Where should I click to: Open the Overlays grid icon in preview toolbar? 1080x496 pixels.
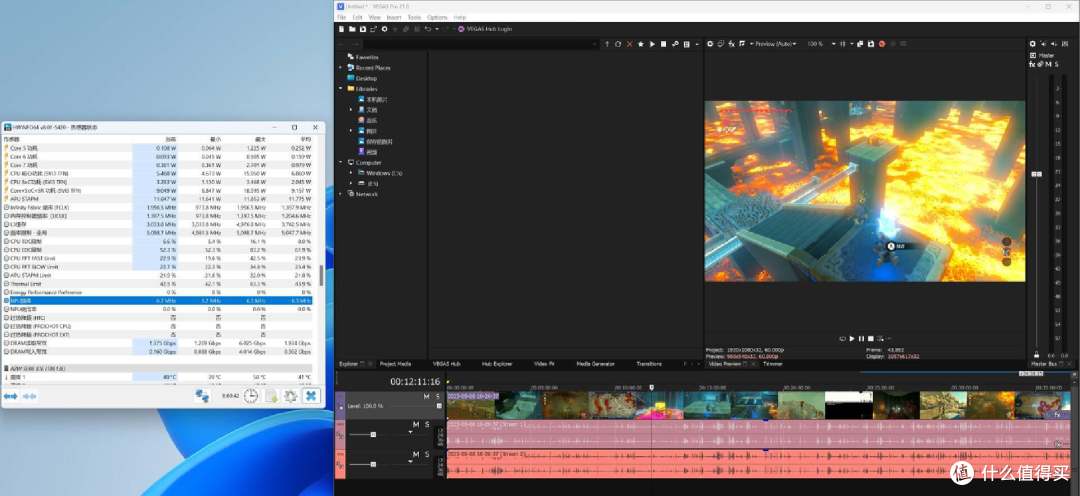tap(843, 44)
